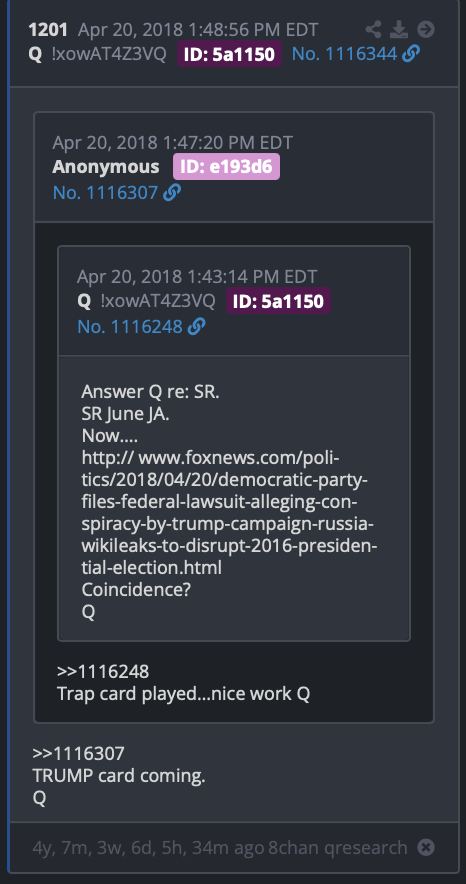Viewport: 466px width, 884px height.
Task: Click the 8chan qresearch source label
Action: [338, 847]
